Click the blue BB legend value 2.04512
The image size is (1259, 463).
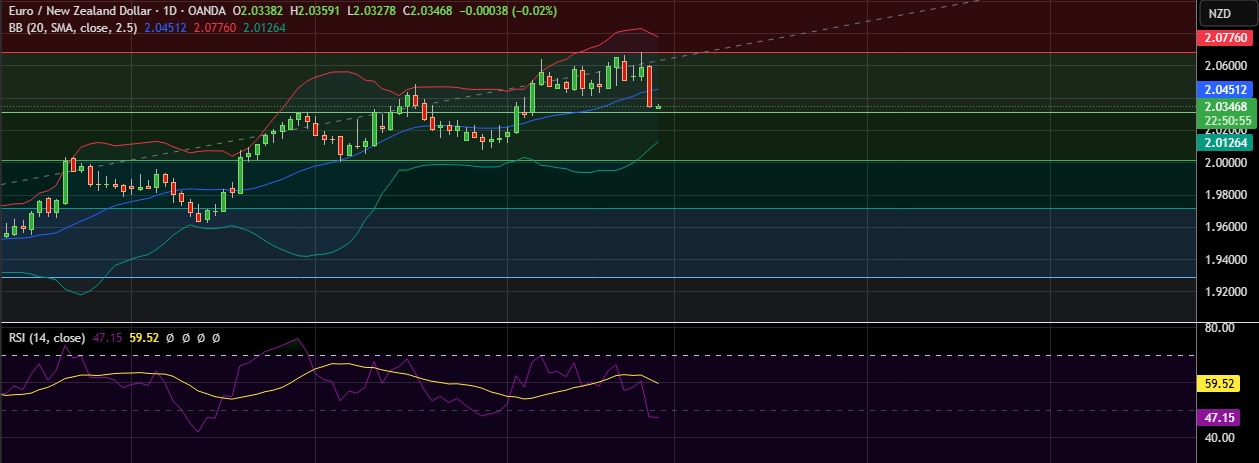165,27
